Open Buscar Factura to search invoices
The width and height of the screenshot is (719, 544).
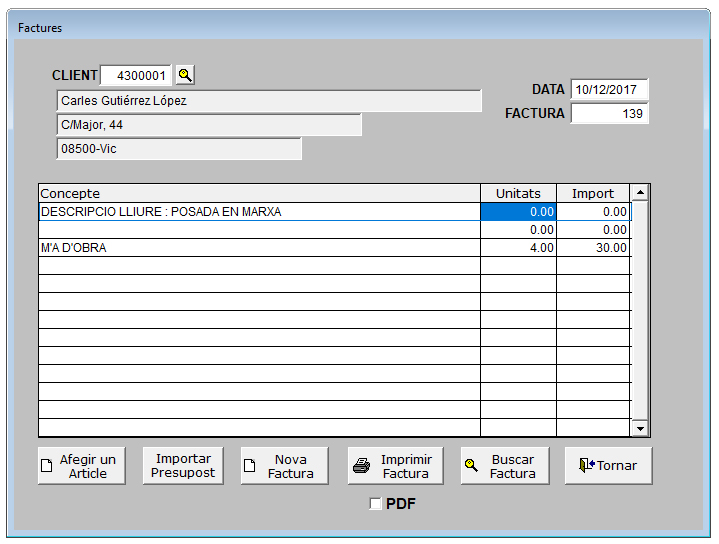(x=505, y=466)
